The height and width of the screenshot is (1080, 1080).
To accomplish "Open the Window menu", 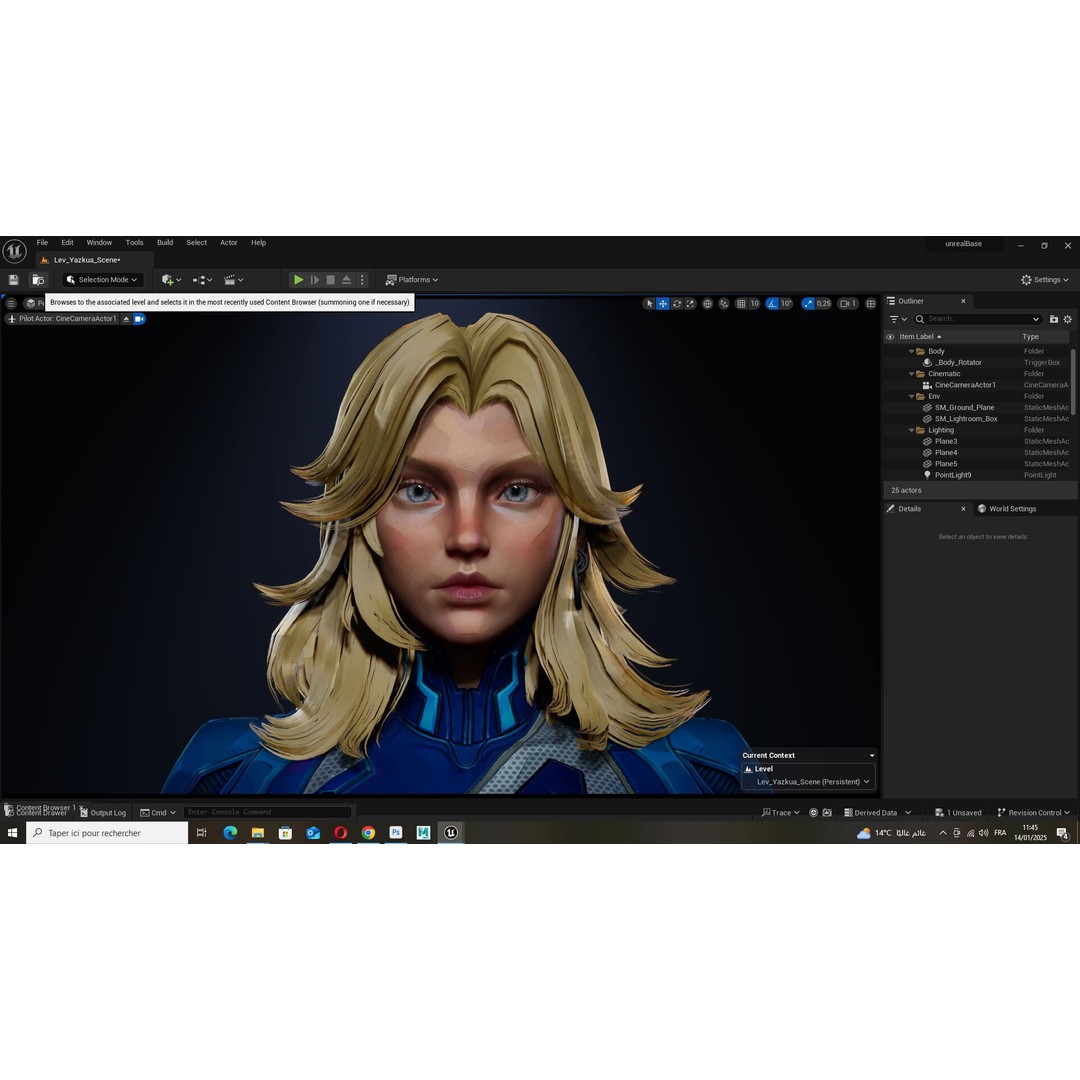I will click(x=99, y=242).
